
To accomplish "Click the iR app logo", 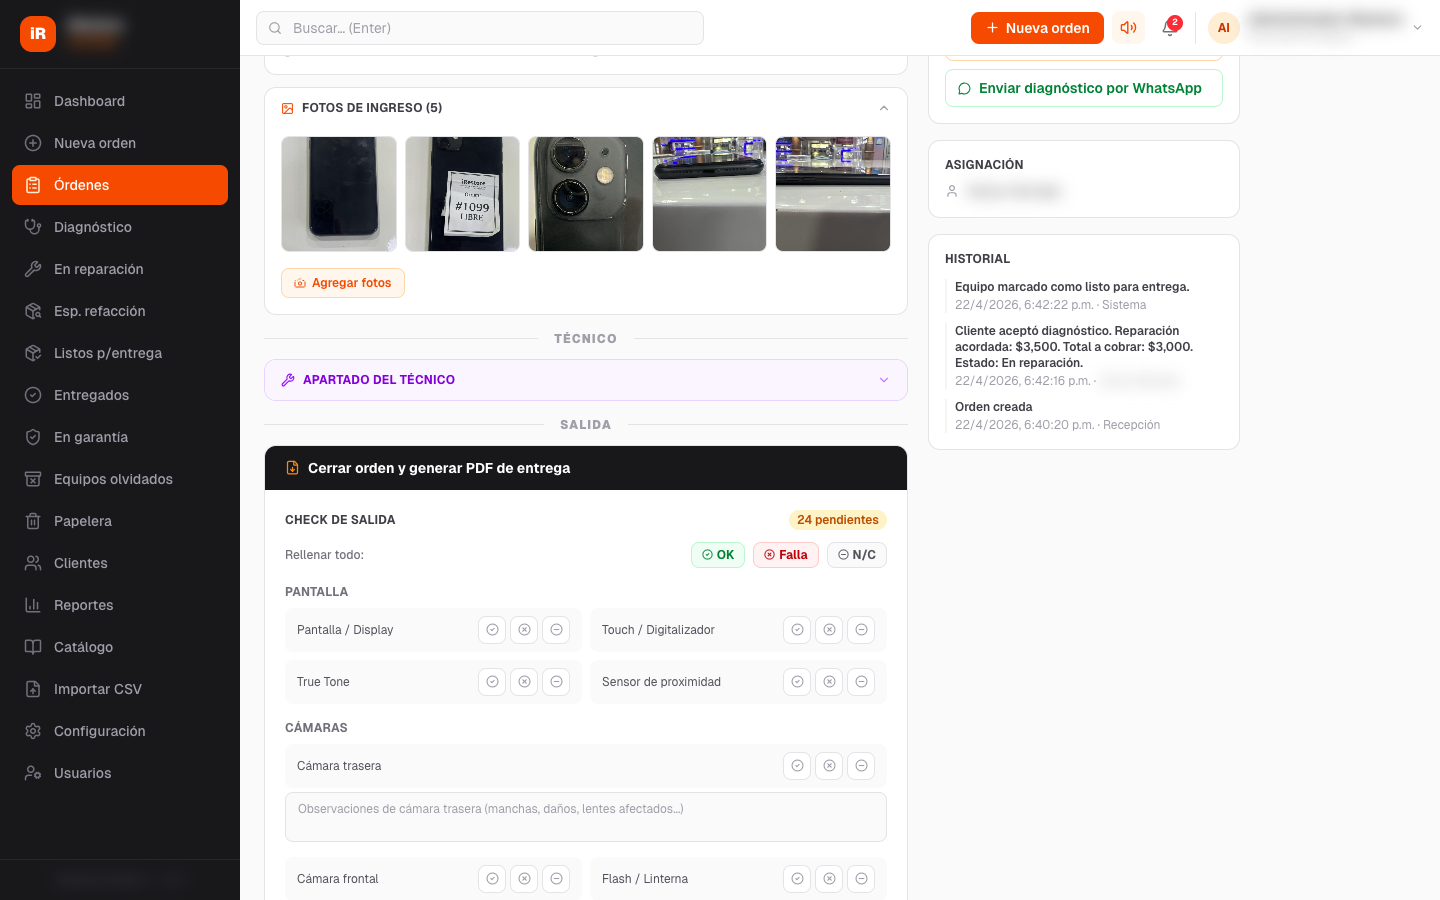I will [38, 33].
